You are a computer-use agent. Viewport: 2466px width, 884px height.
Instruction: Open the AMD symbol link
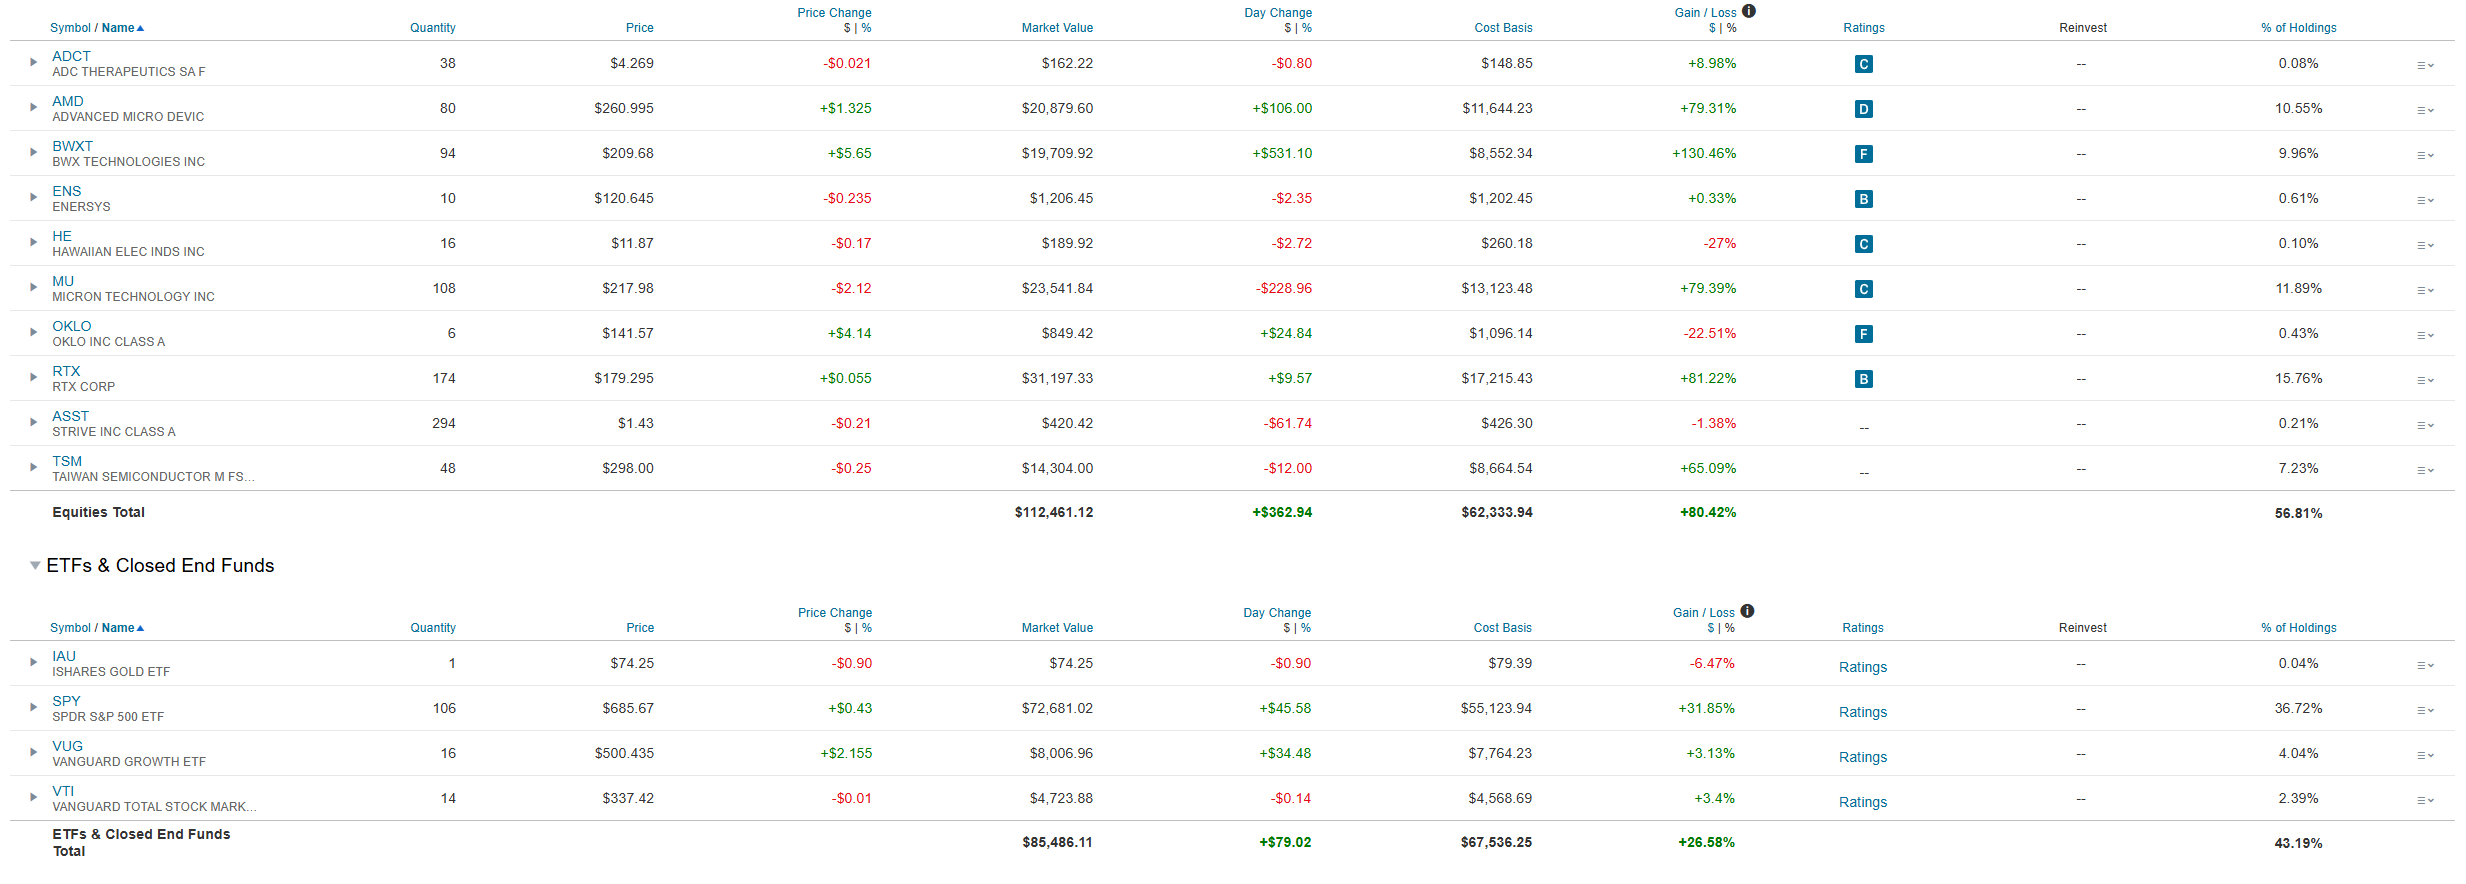click(68, 101)
